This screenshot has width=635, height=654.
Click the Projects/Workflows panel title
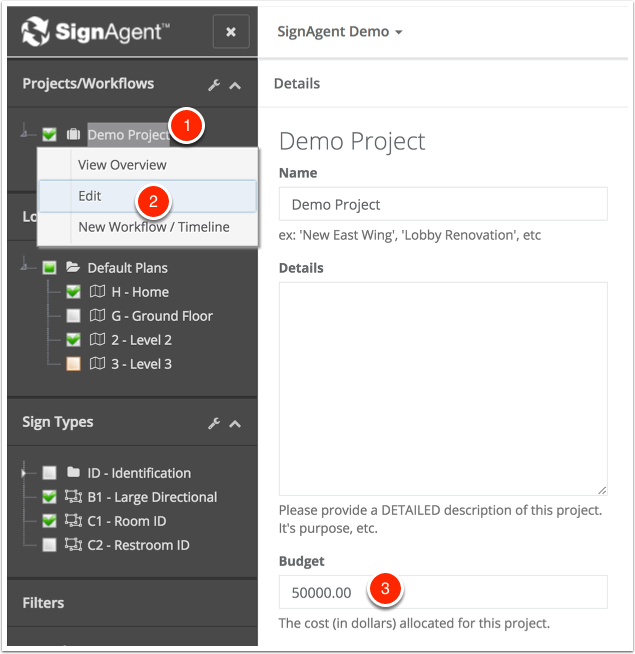(88, 83)
